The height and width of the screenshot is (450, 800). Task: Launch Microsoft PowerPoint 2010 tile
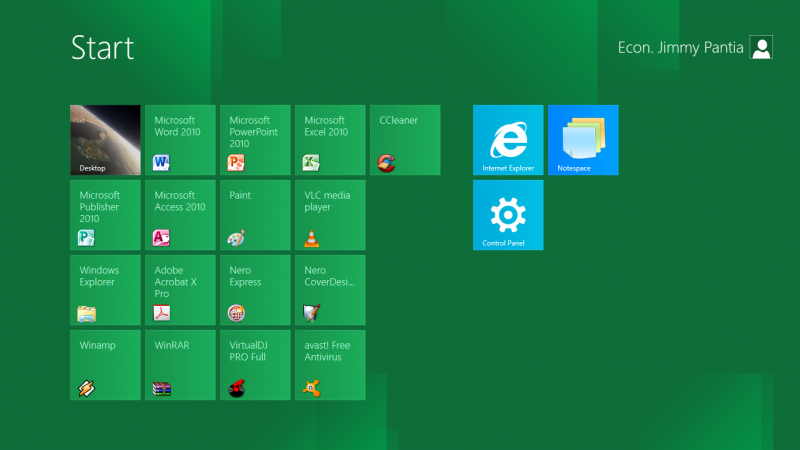255,140
